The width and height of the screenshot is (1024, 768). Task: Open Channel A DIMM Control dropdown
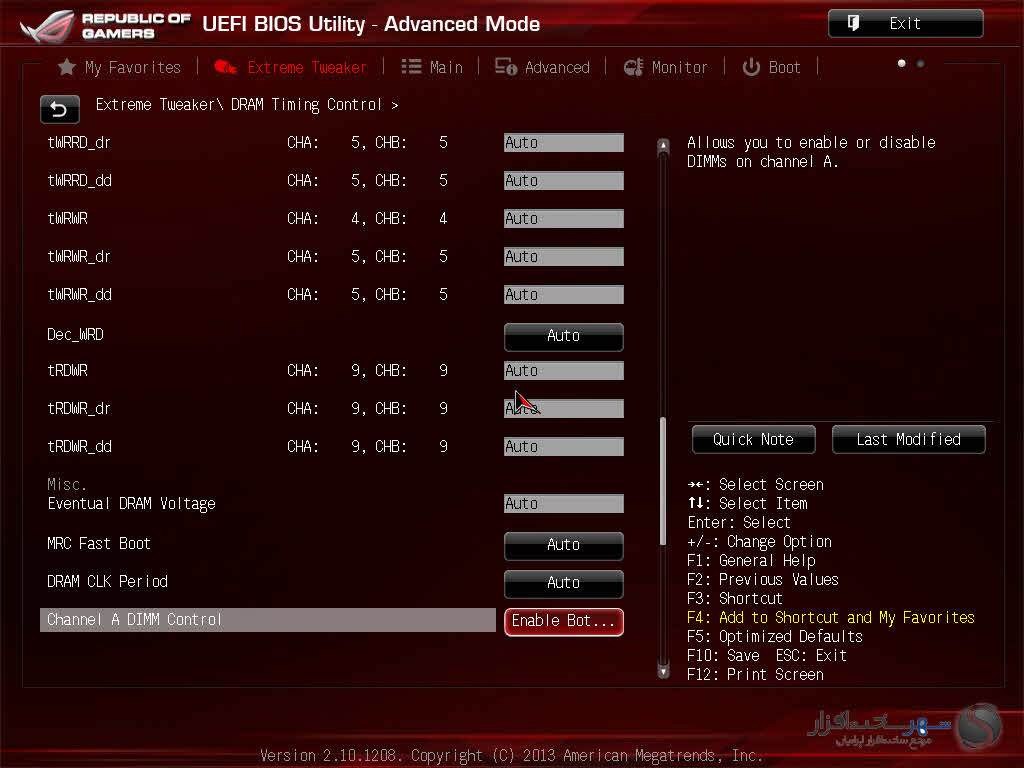[x=563, y=621]
